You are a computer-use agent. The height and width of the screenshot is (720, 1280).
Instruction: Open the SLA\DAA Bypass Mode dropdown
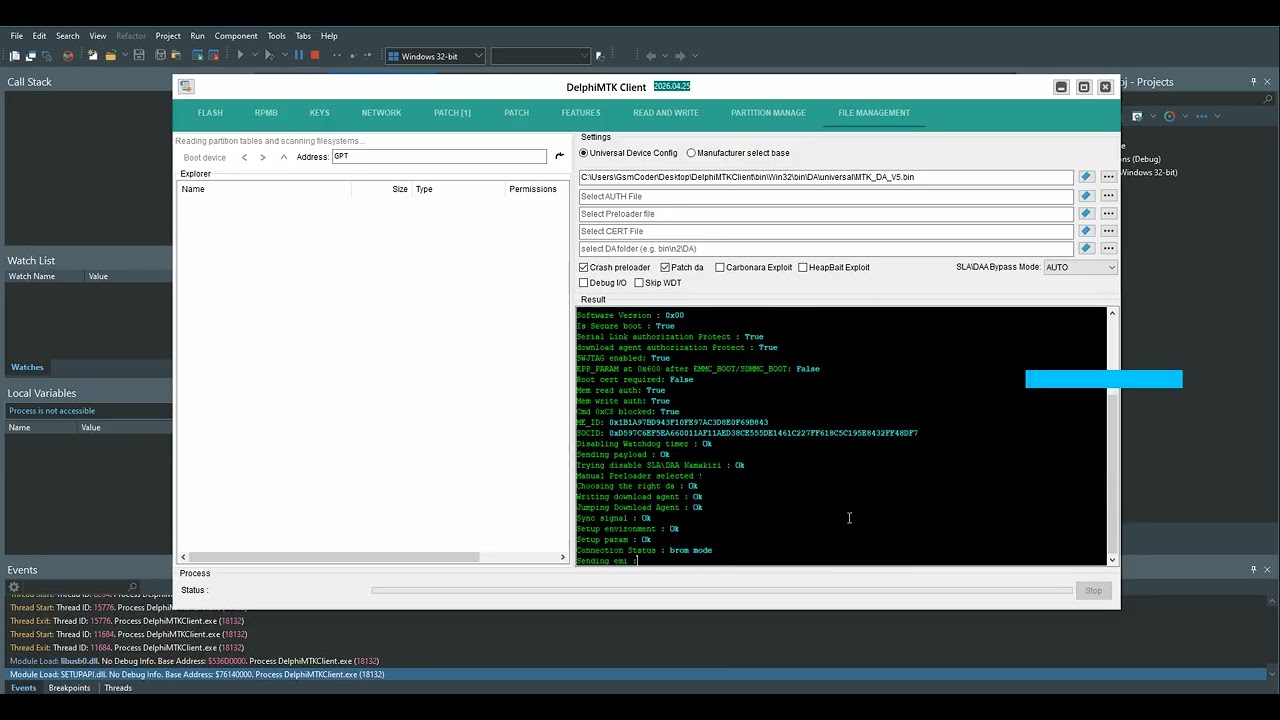pyautogui.click(x=1080, y=268)
